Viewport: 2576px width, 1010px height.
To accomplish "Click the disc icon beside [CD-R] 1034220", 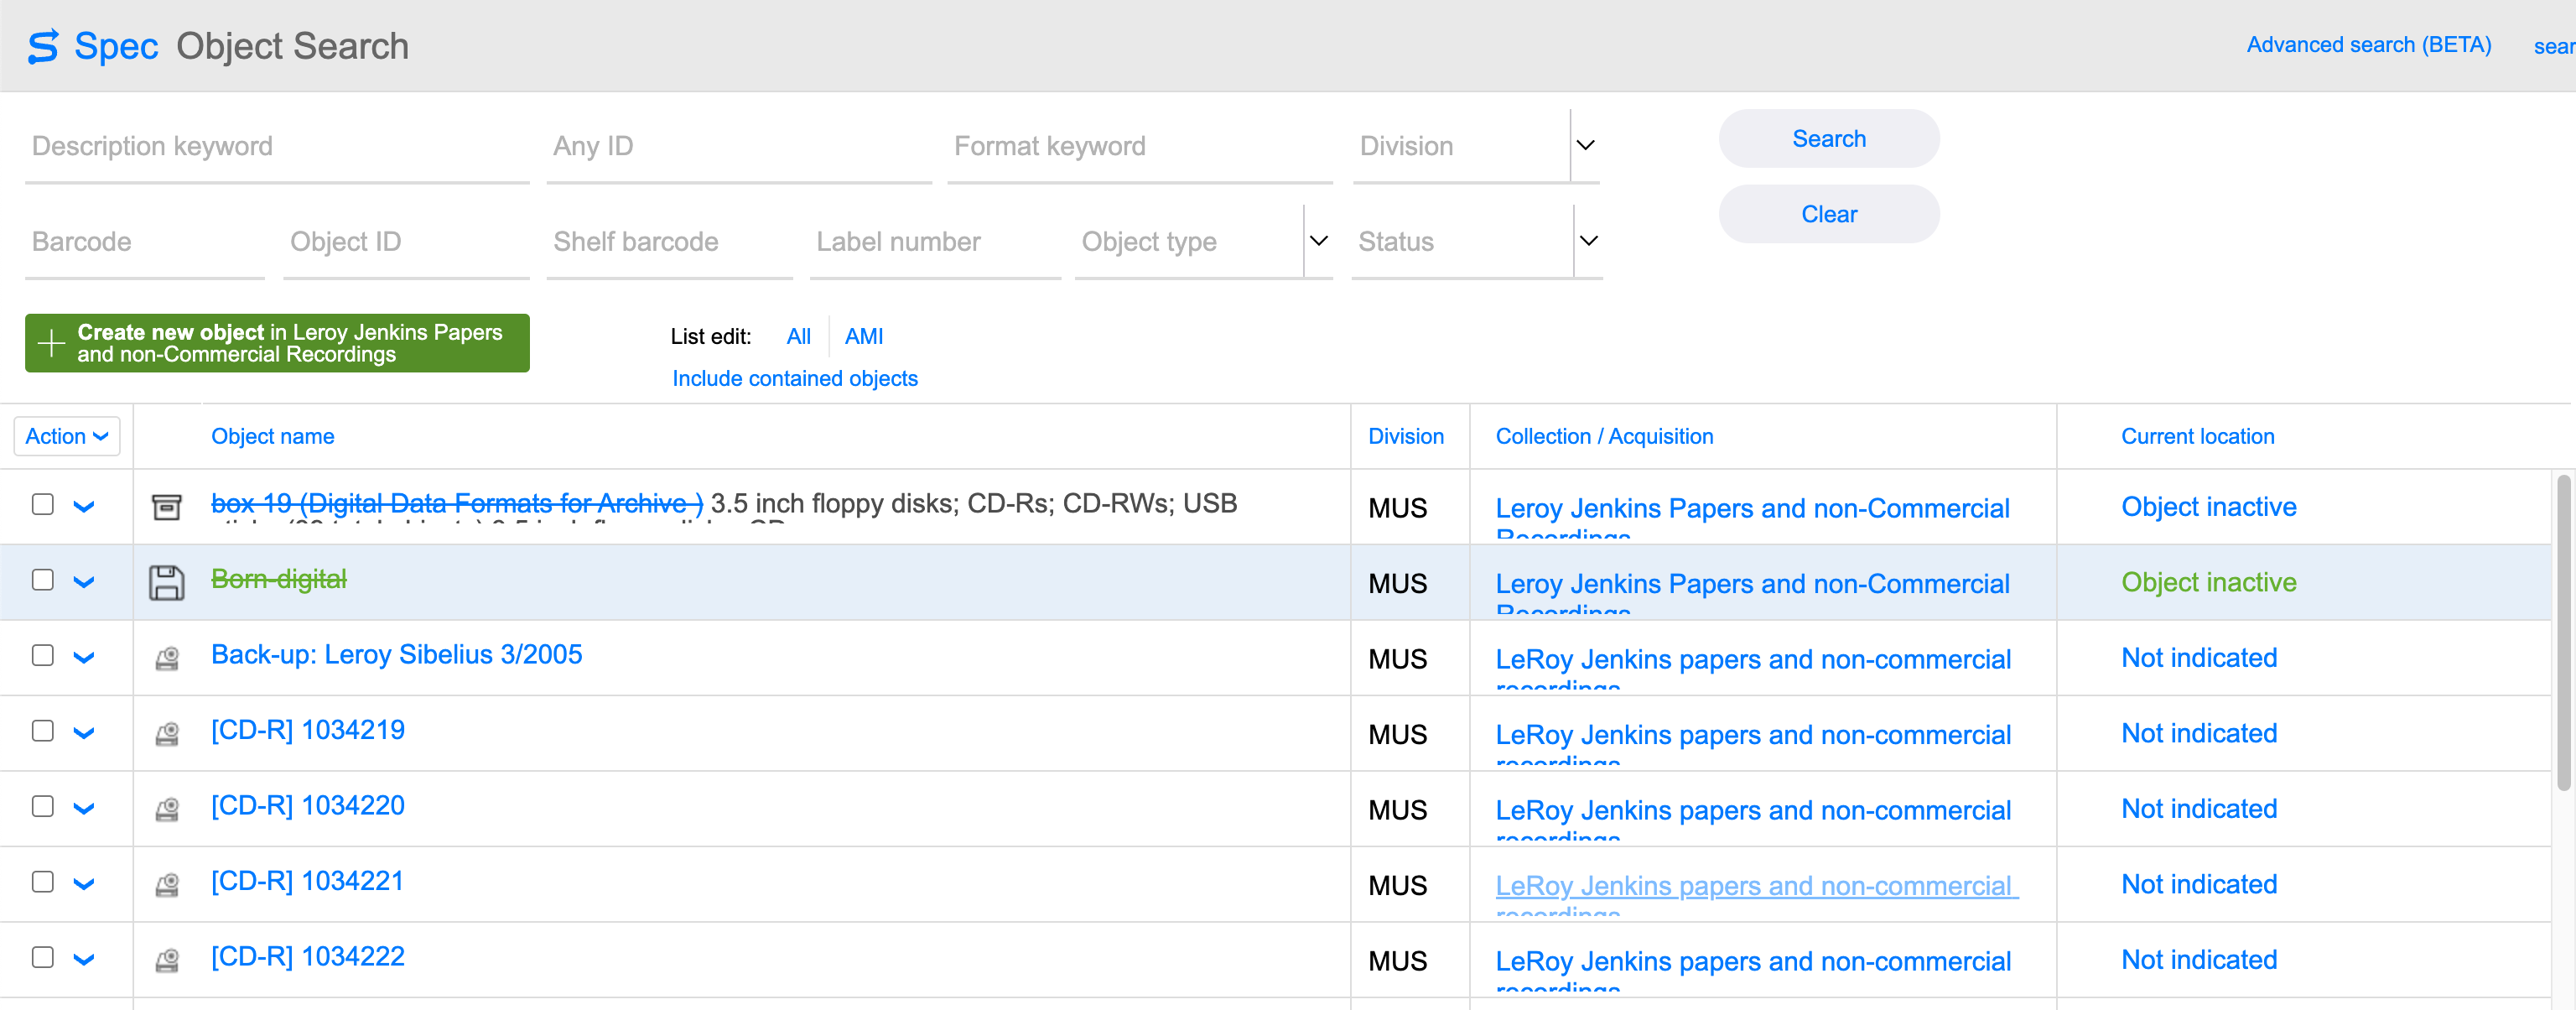I will (167, 809).
